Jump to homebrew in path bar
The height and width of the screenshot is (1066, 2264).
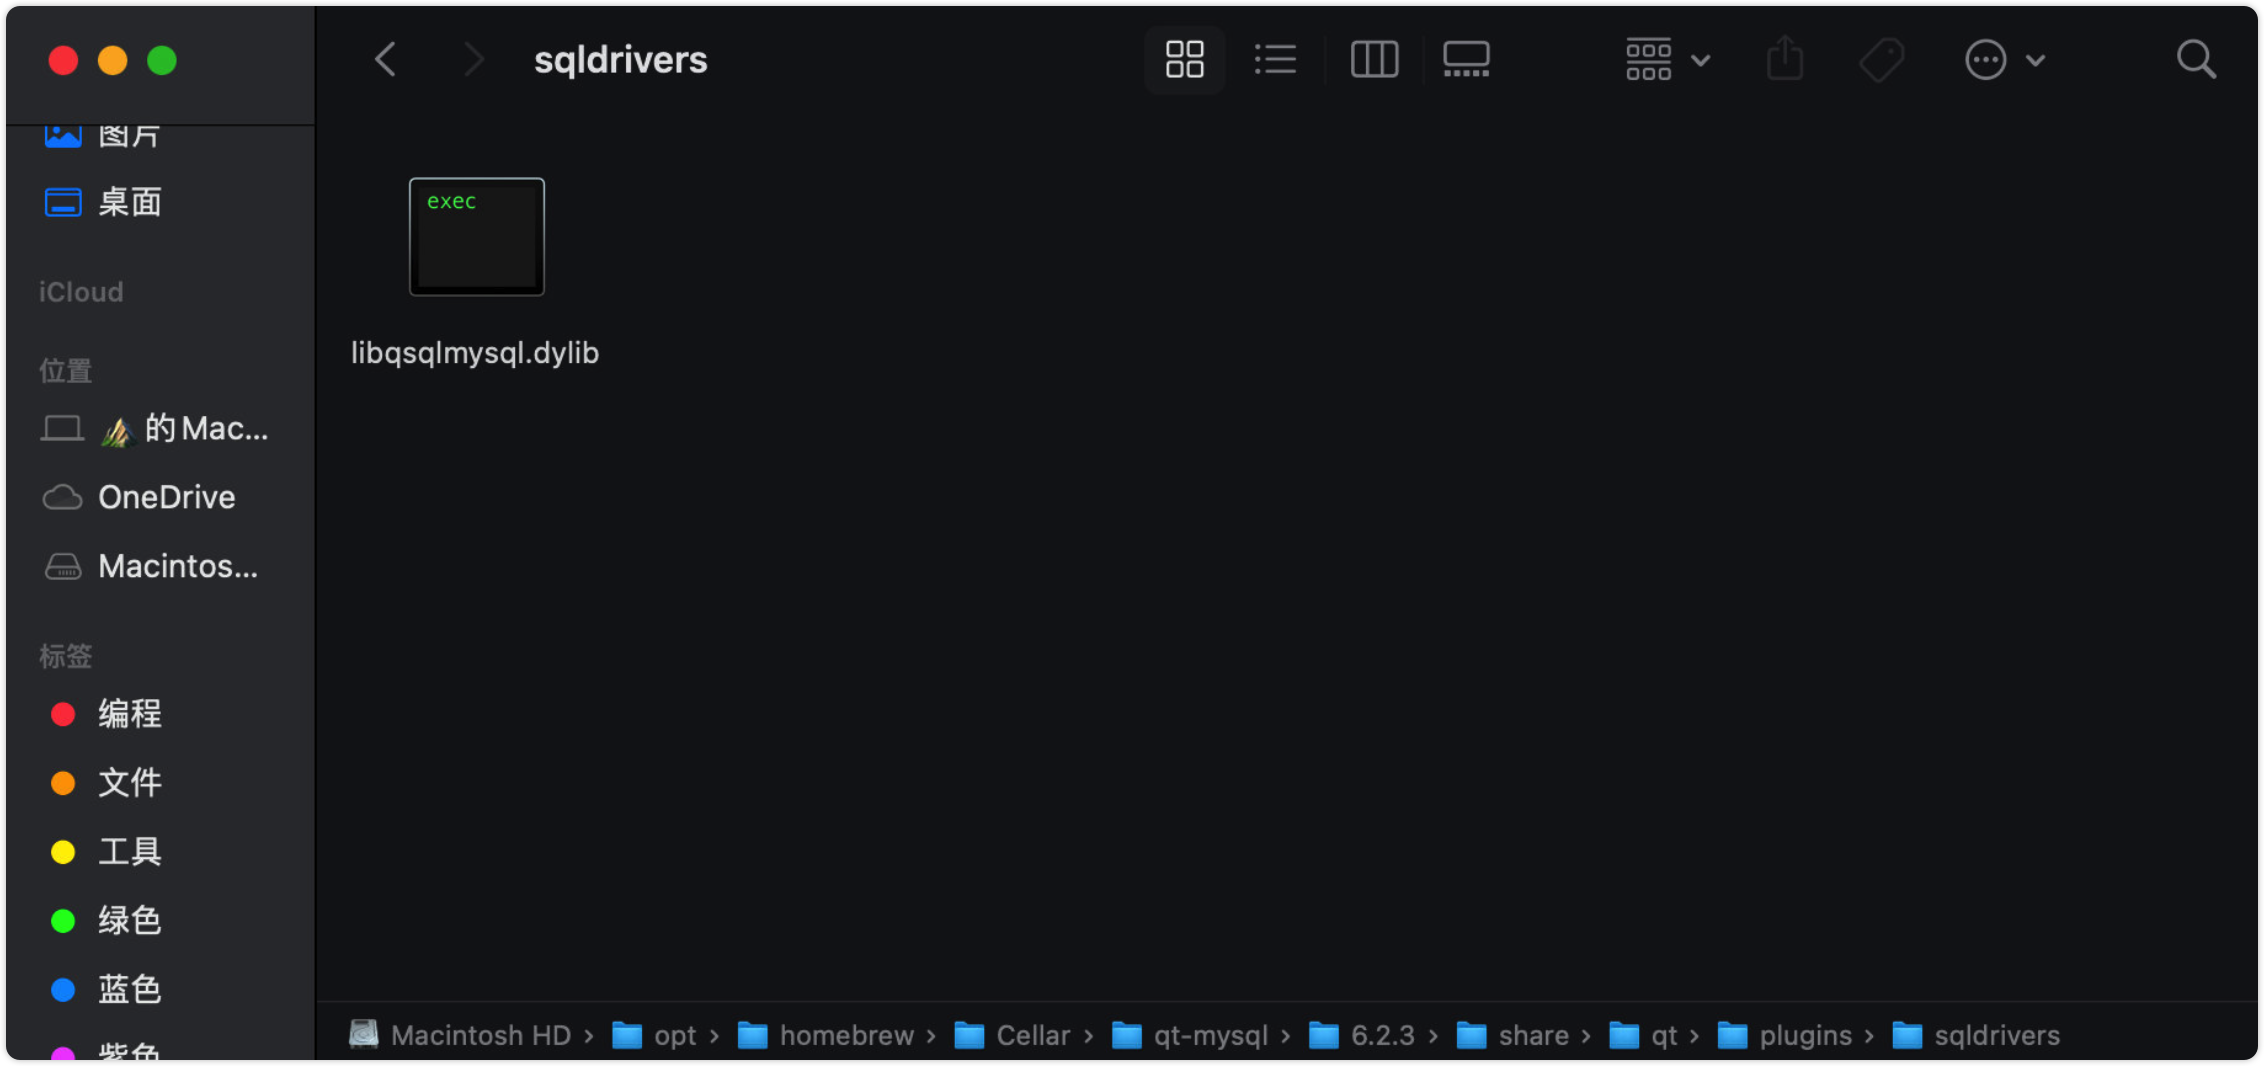[845, 1035]
